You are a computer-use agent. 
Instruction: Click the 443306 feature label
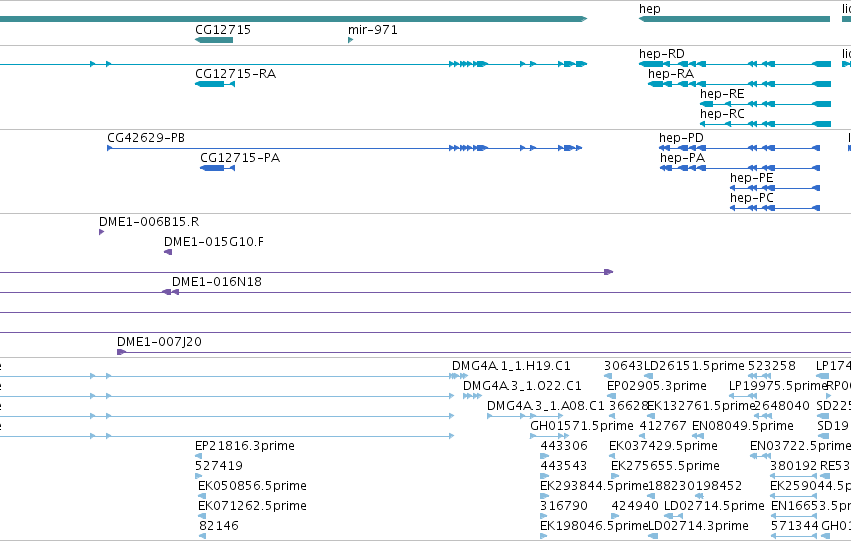(564, 446)
